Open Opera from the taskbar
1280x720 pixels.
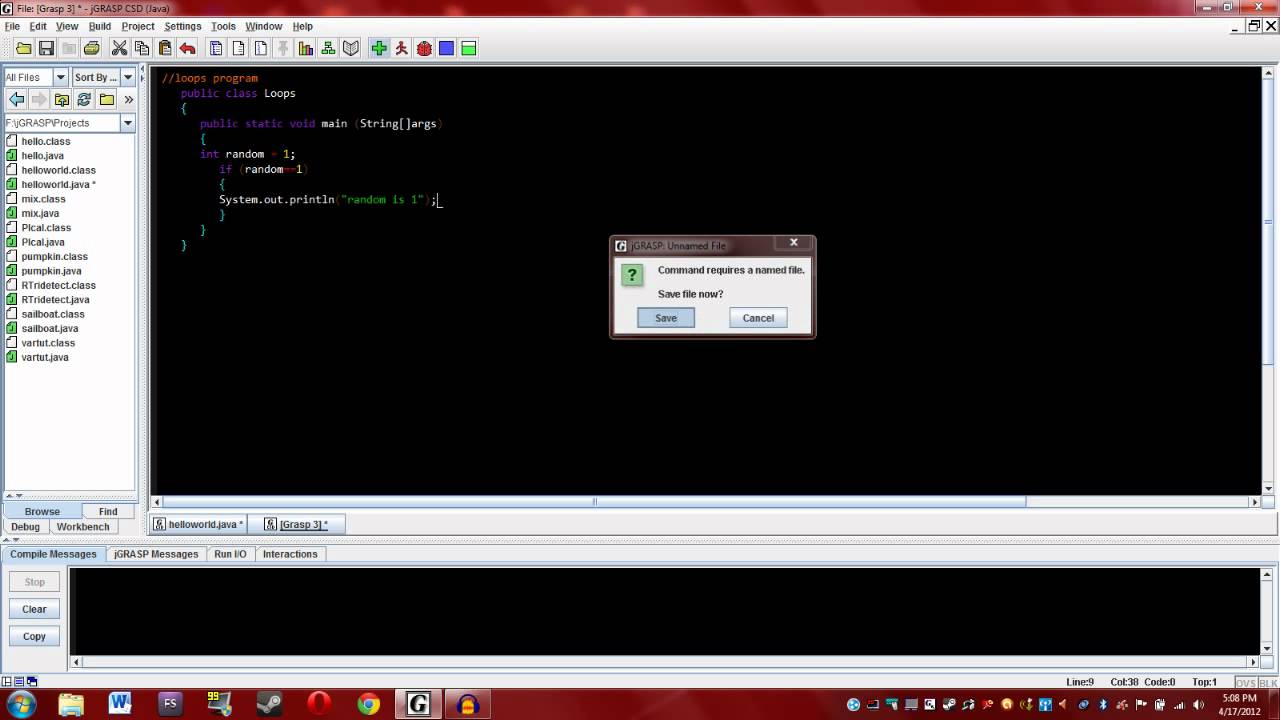(319, 704)
